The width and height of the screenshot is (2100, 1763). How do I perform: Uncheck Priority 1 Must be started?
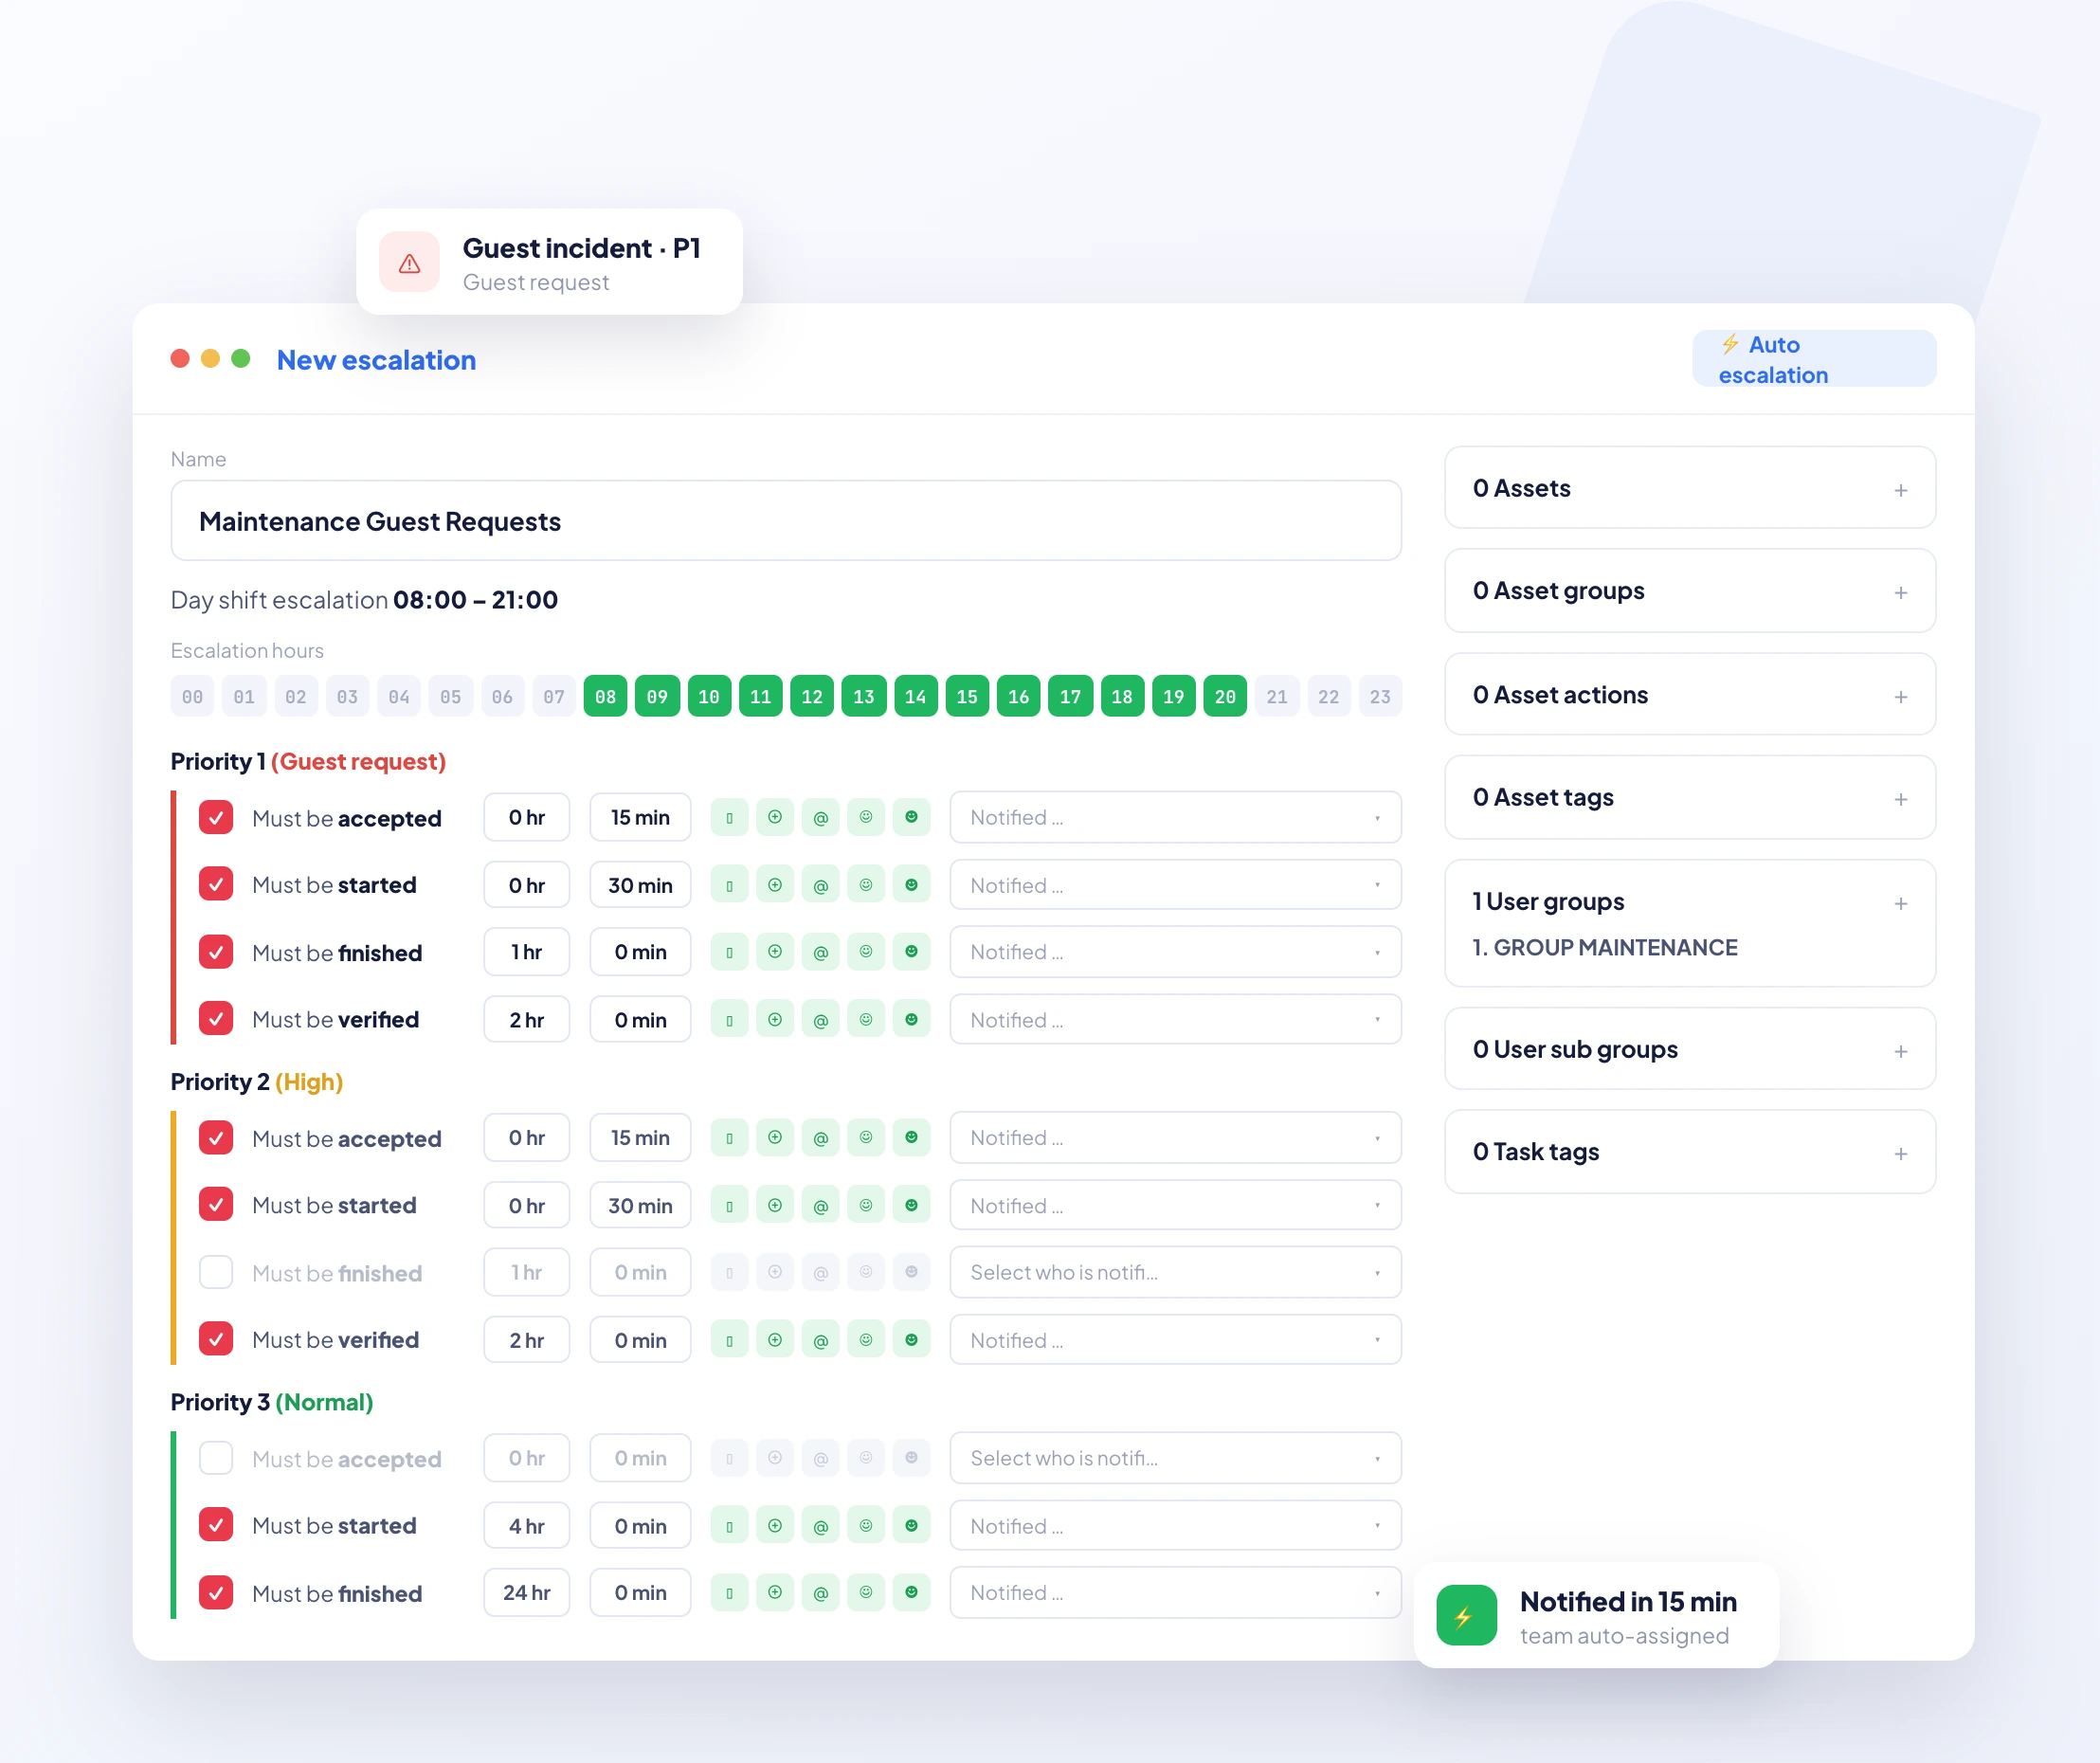(x=216, y=885)
